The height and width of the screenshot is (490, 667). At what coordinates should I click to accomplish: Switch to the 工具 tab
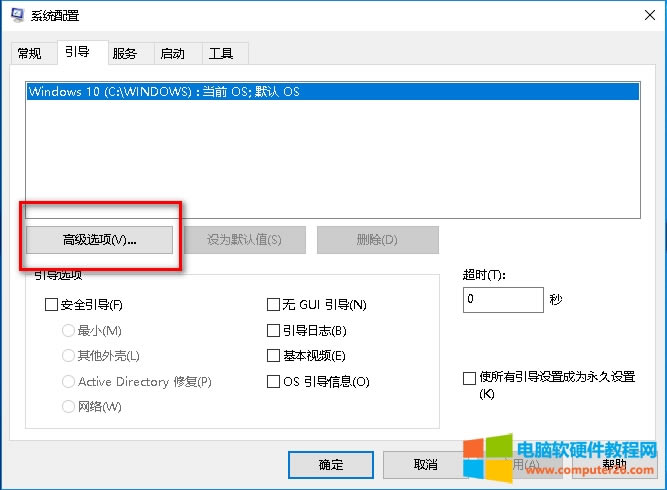(x=221, y=53)
